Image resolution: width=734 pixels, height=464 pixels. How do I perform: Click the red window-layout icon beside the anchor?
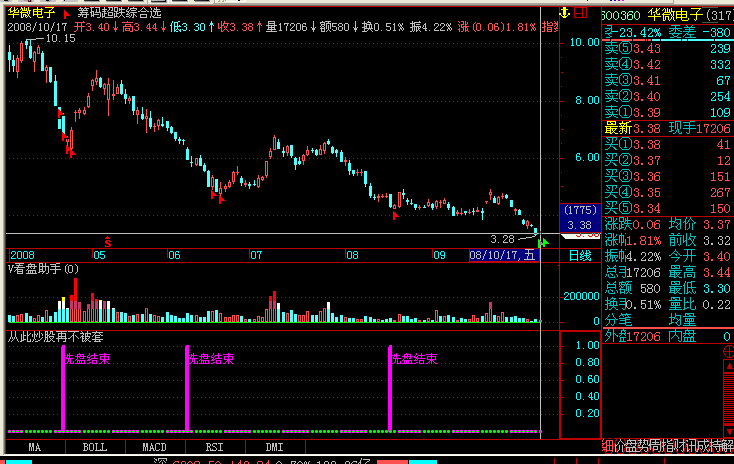[580, 13]
